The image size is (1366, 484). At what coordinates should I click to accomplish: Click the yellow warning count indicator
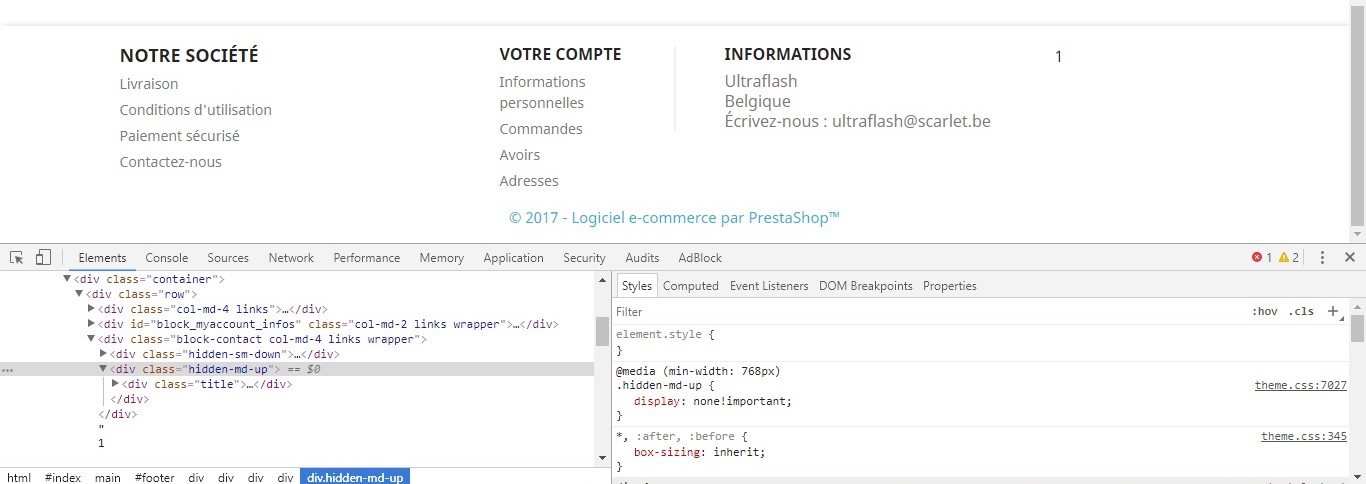(1289, 258)
